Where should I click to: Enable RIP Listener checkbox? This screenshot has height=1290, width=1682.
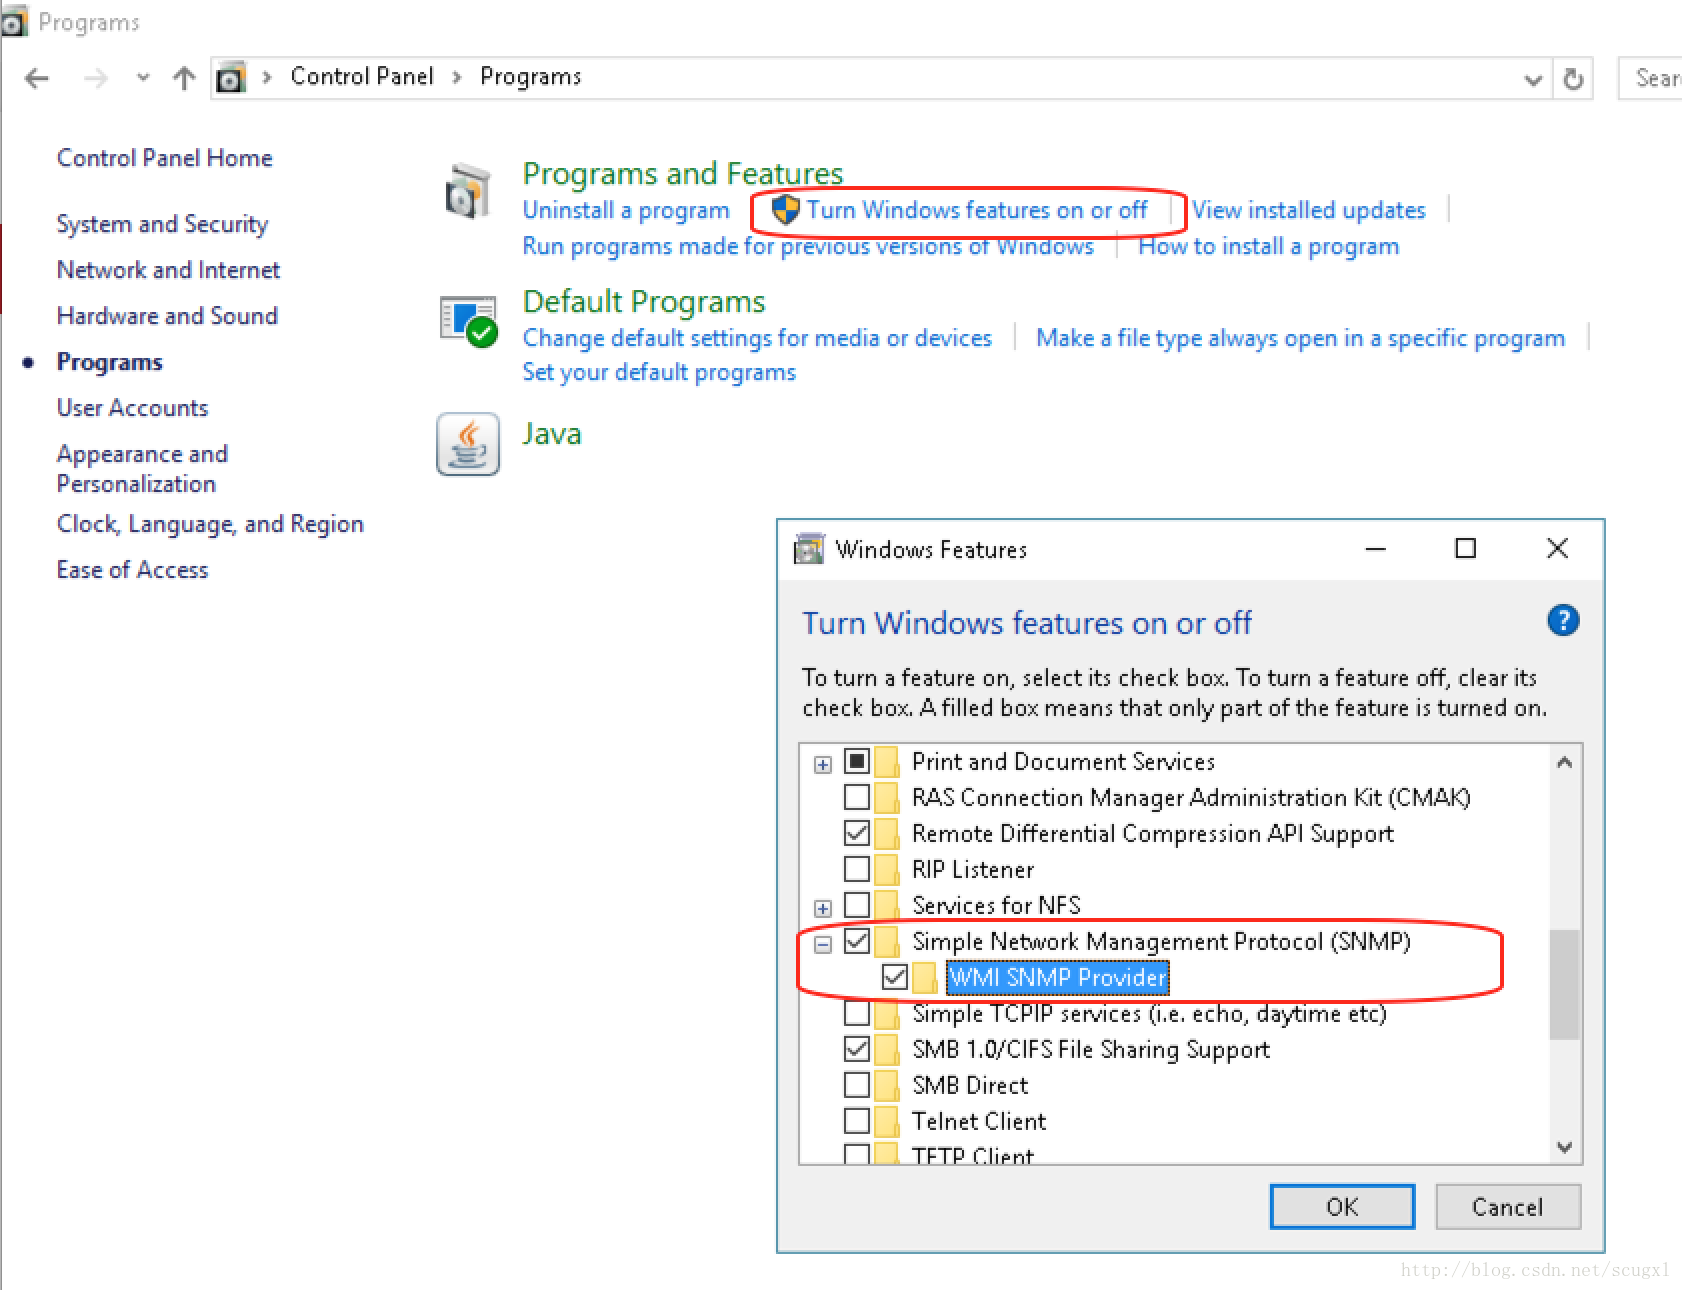pos(857,869)
